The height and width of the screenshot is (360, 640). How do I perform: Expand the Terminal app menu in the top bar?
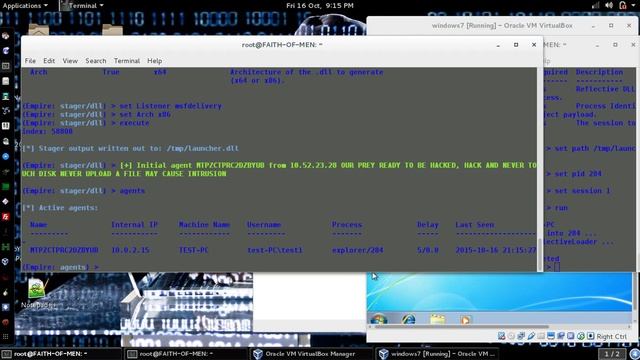pyautogui.click(x=83, y=5)
